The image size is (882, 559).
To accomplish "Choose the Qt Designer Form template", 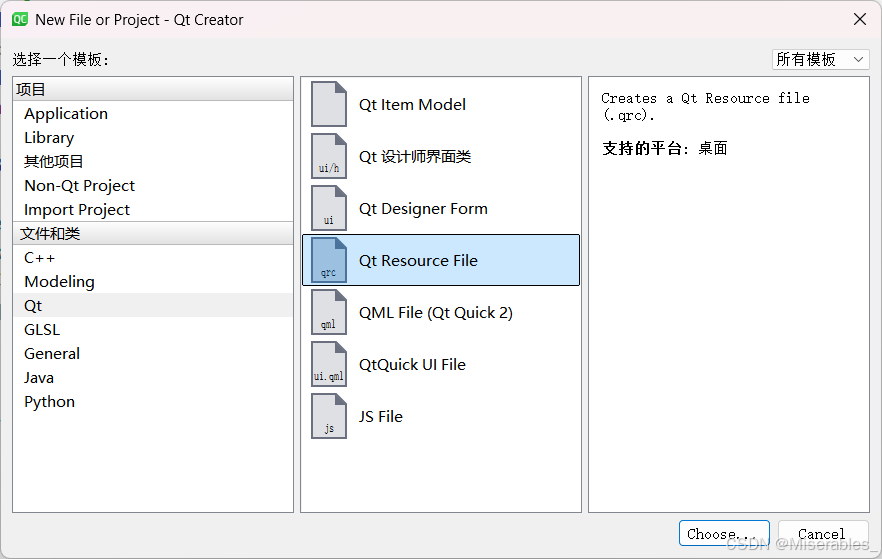I will (x=441, y=208).
